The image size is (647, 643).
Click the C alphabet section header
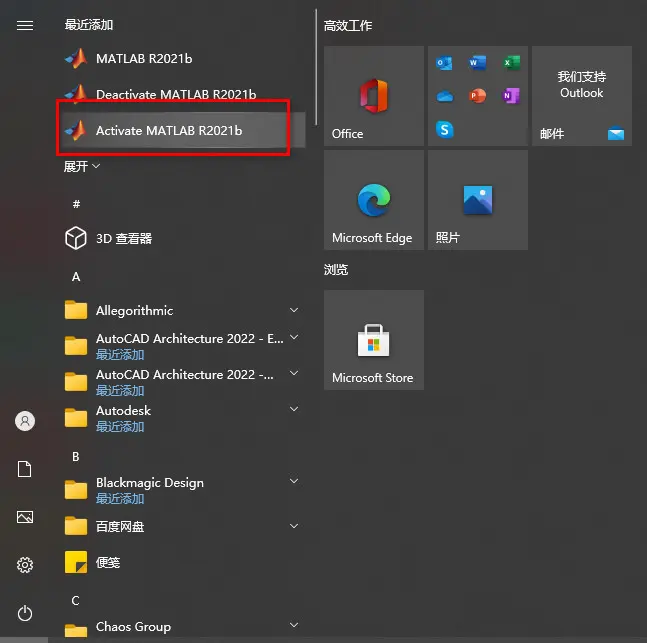pos(76,600)
